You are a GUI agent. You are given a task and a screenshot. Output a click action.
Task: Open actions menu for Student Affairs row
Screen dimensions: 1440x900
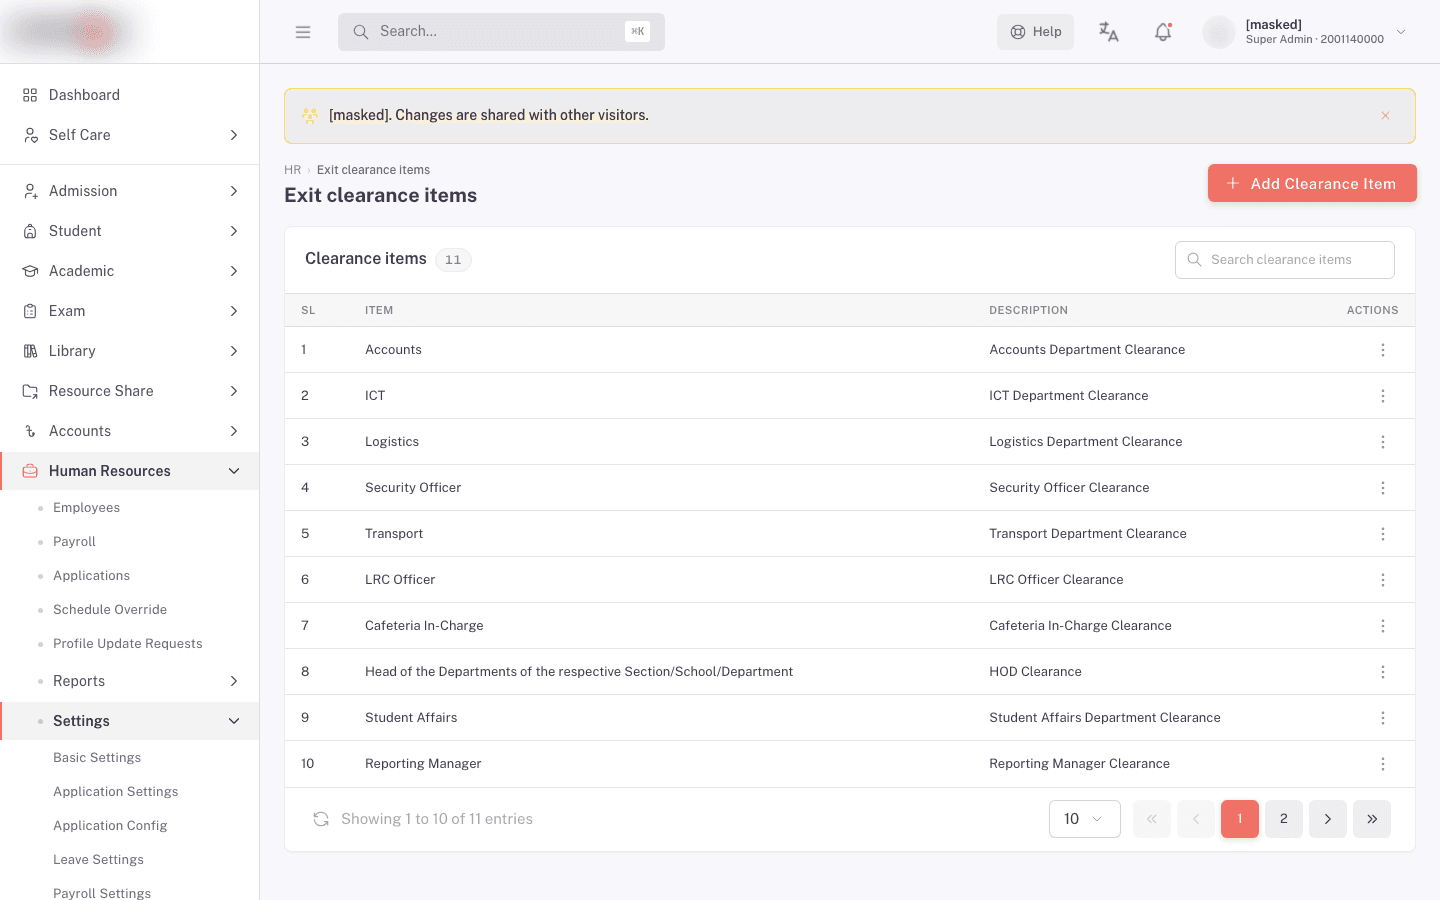(x=1383, y=718)
